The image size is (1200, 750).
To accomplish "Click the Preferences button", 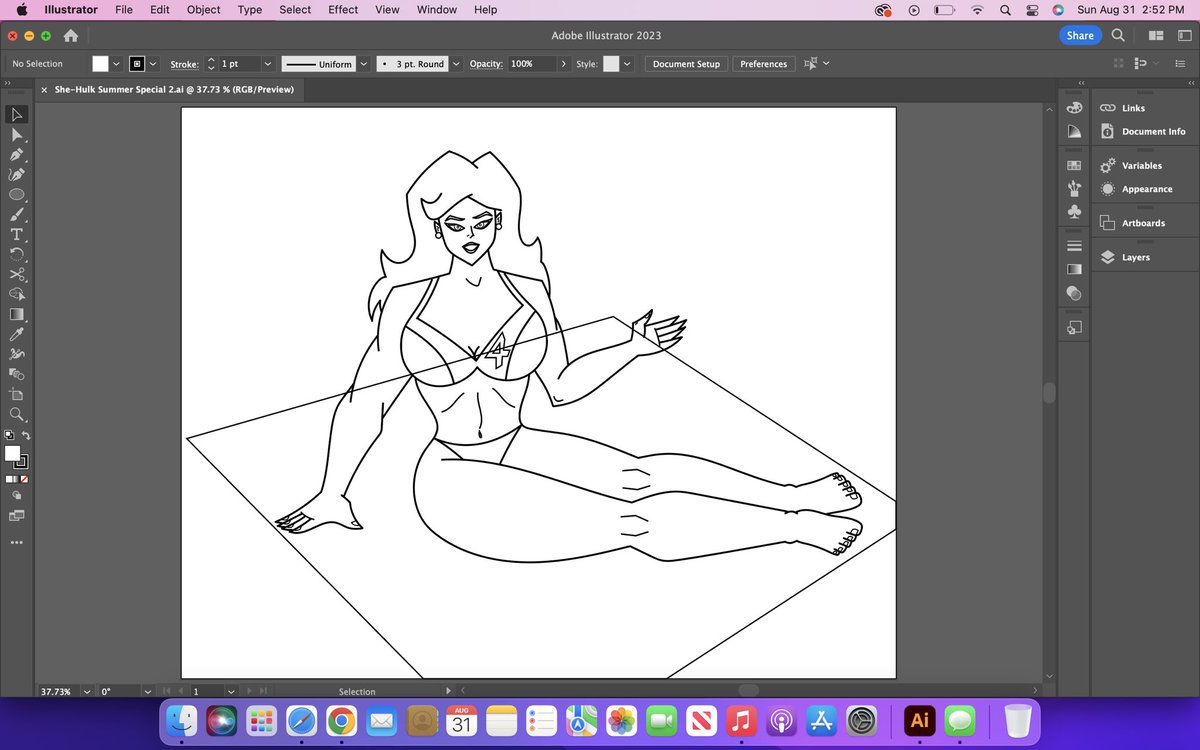I will point(764,64).
